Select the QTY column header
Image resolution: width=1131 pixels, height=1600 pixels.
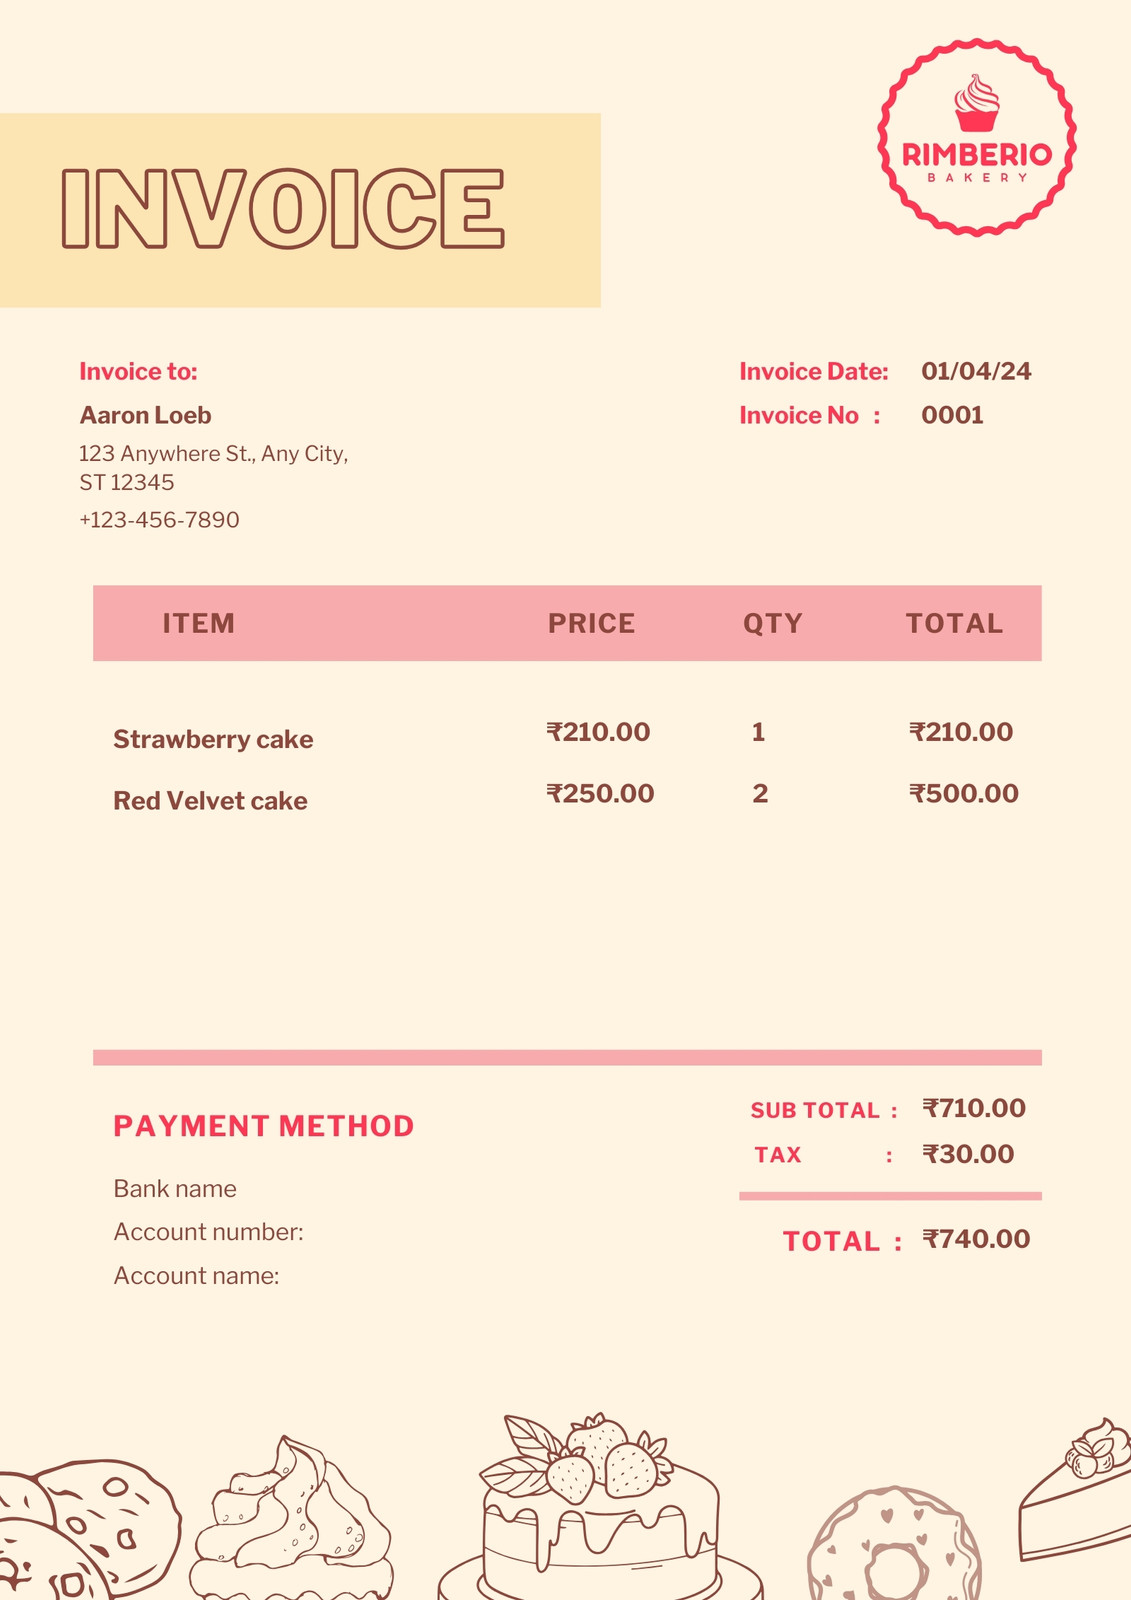pos(773,623)
